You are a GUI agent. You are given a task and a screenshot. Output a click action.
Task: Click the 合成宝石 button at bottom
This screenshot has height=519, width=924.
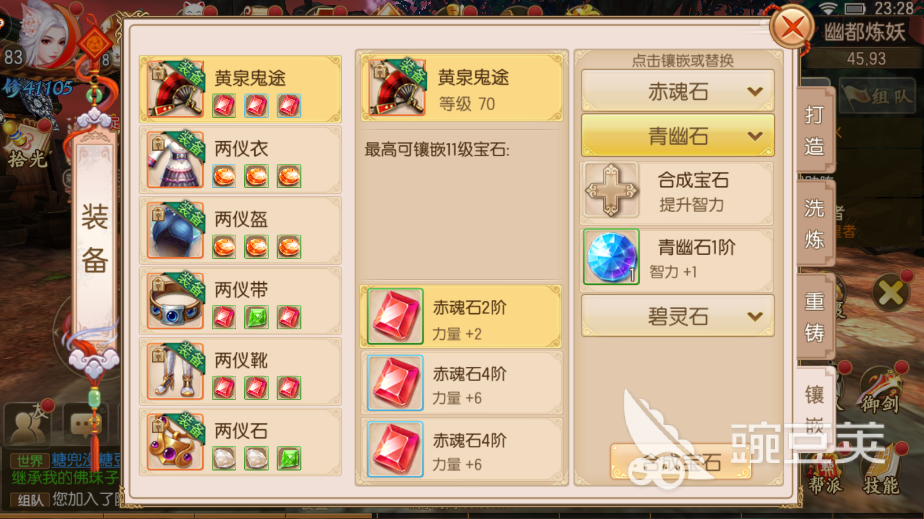[x=681, y=462]
